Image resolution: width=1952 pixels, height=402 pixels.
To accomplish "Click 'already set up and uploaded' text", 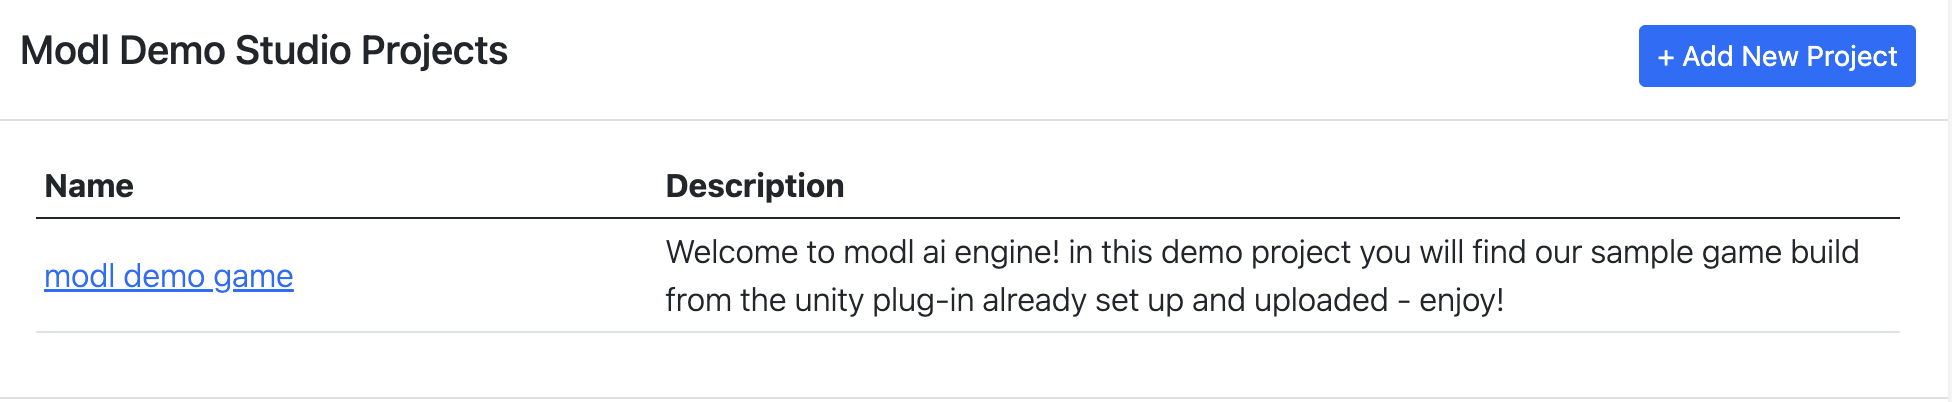I will (1184, 300).
